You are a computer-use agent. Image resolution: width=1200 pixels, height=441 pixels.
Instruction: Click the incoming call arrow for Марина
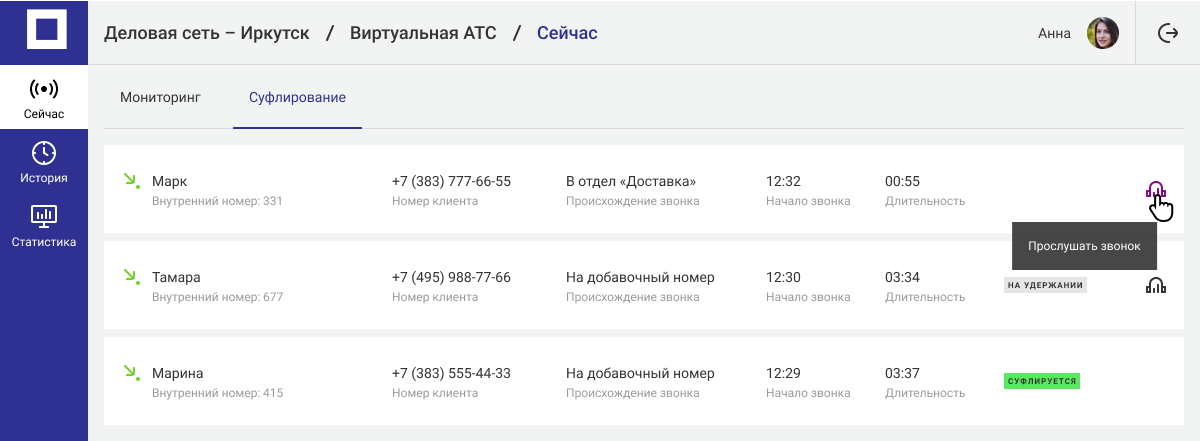pos(130,373)
